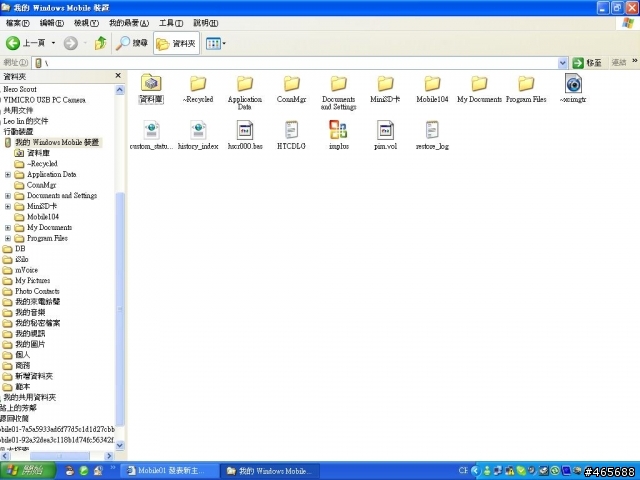Go up one folder level
The height and width of the screenshot is (480, 640).
click(100, 43)
